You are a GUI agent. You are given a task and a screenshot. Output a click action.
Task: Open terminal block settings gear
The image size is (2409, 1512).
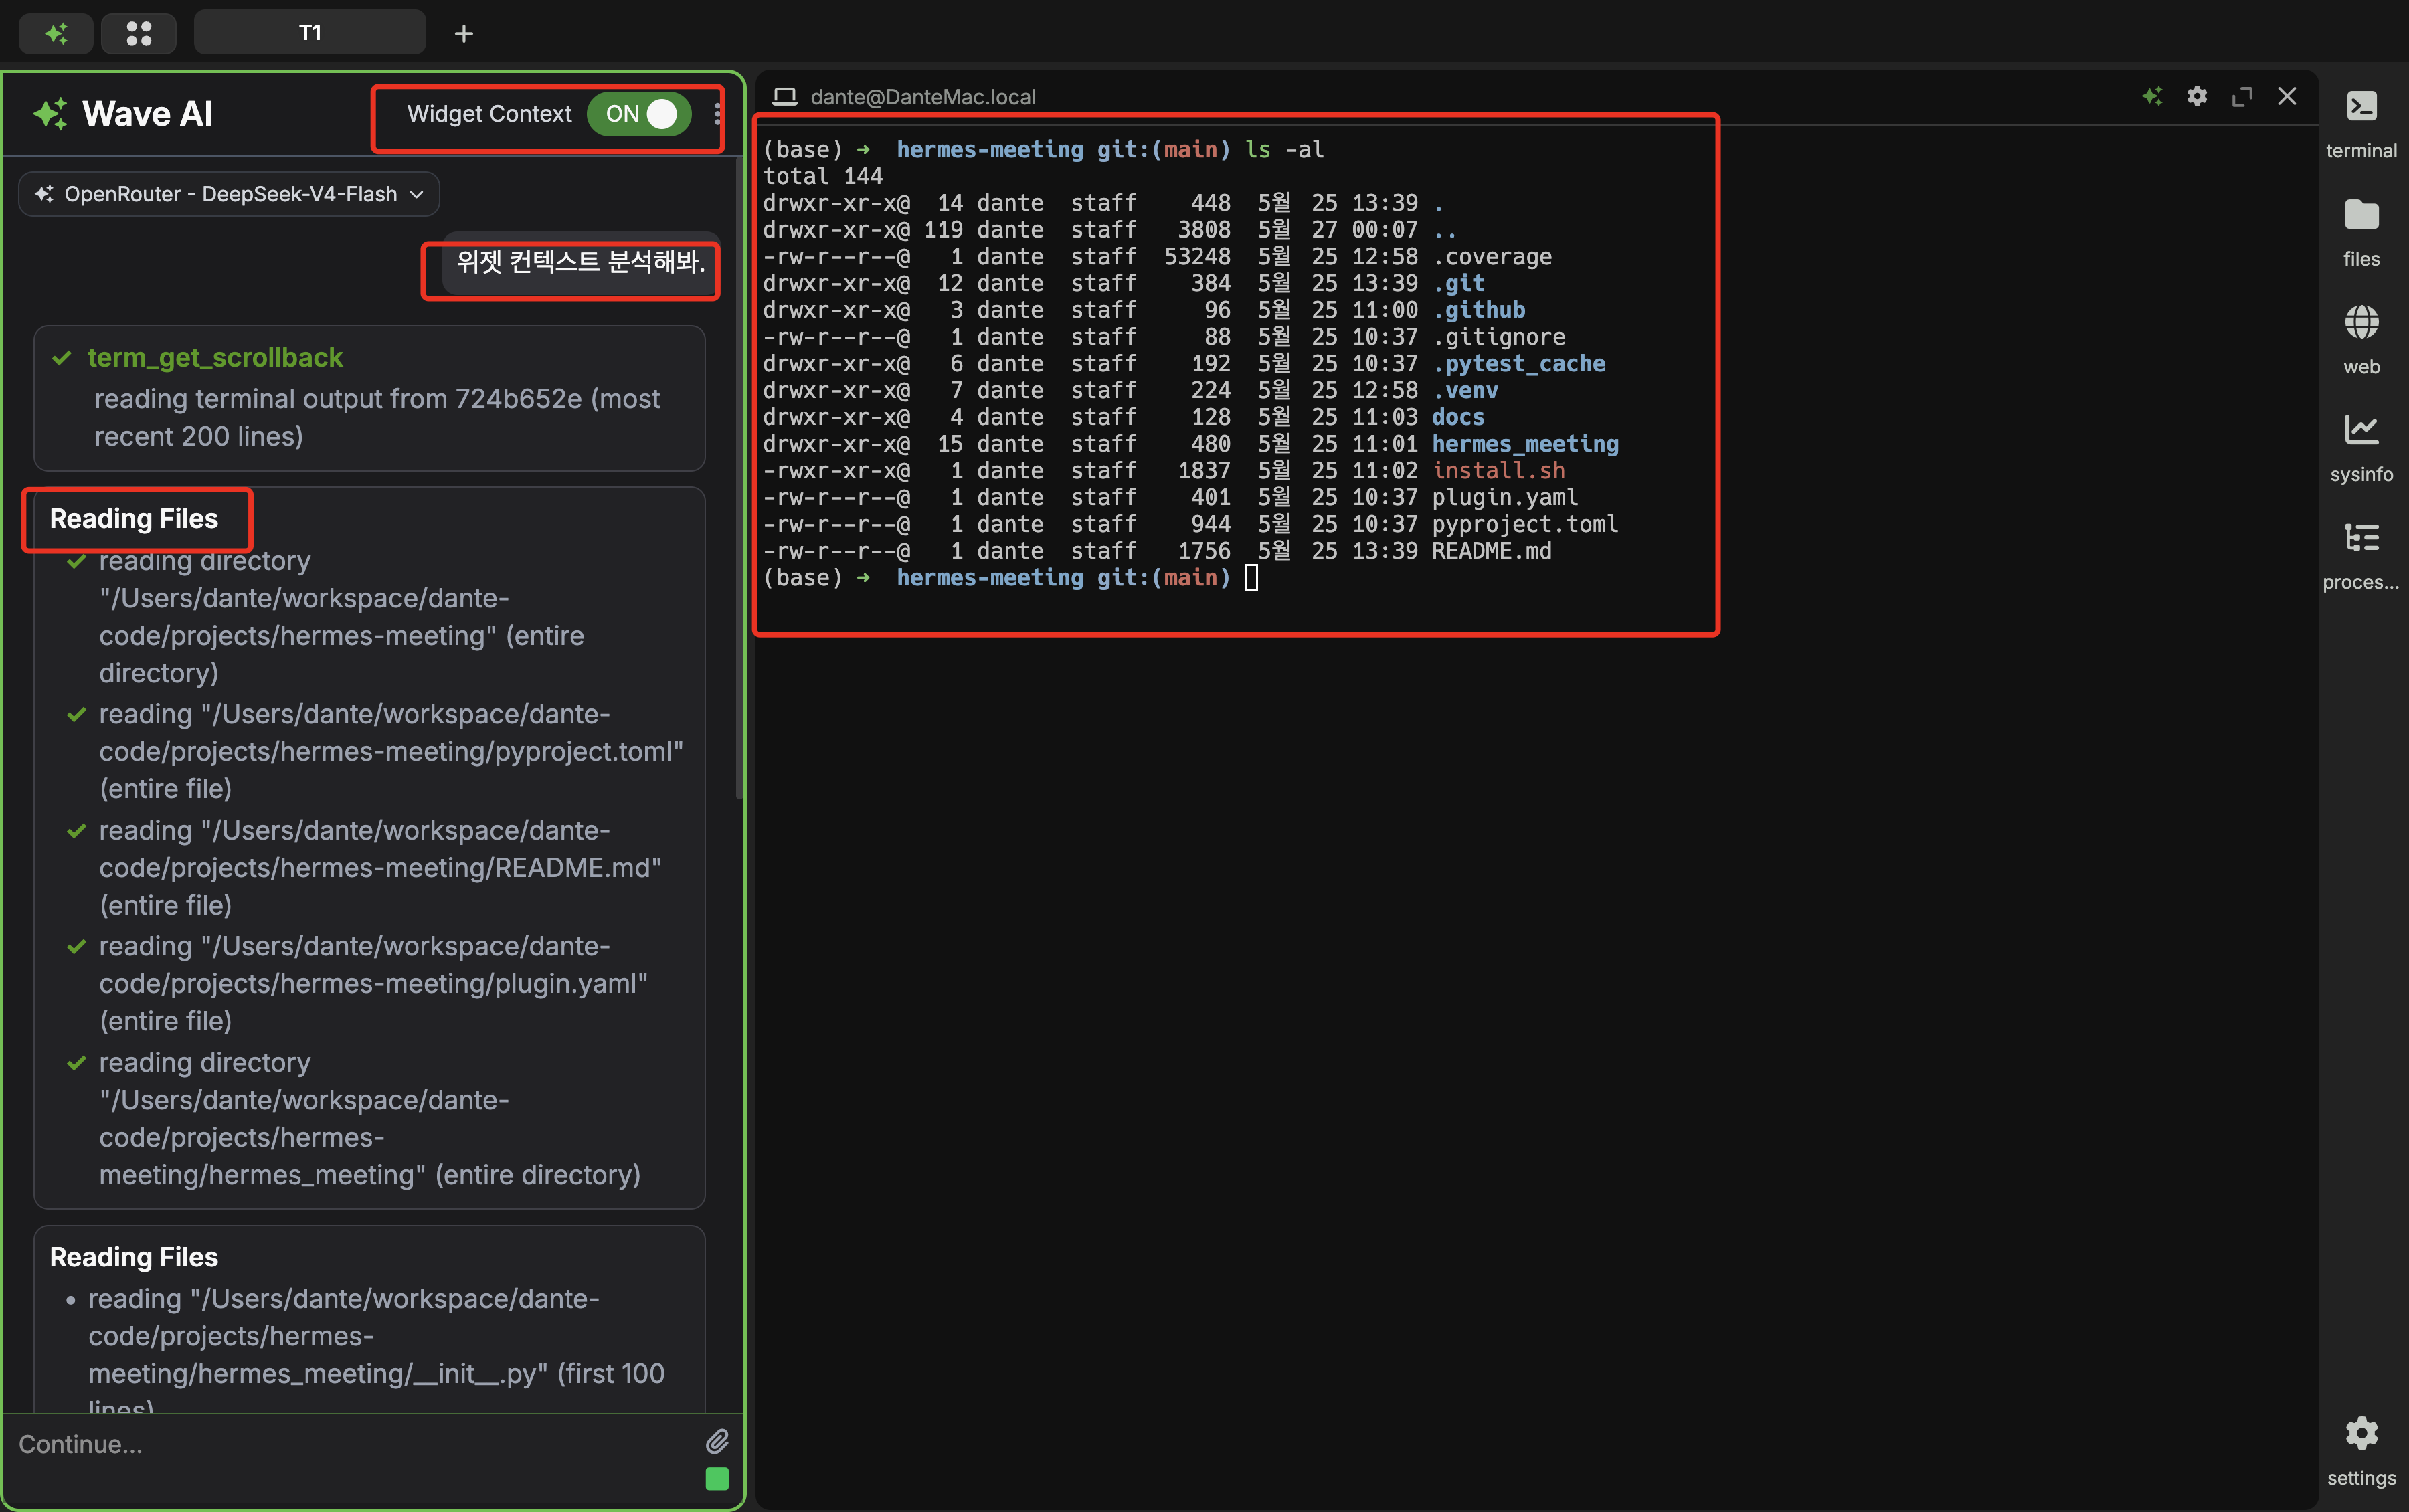2197,96
